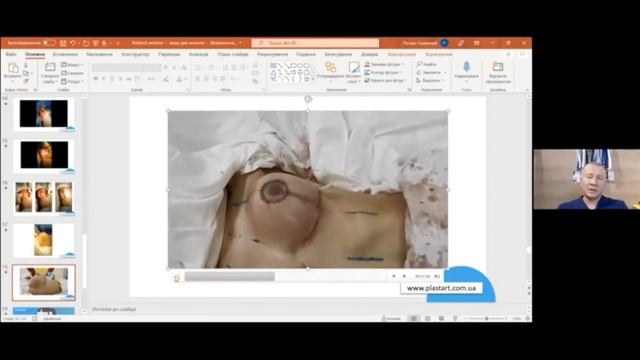This screenshot has width=640, height=360.
Task: Click the Cut scissors icon
Action: tap(26, 65)
